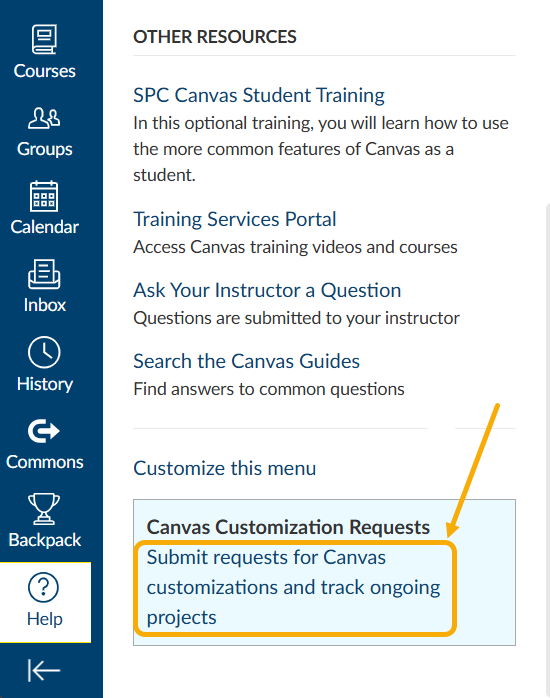Click Ask Your Instructor a Question

pyautogui.click(x=267, y=290)
